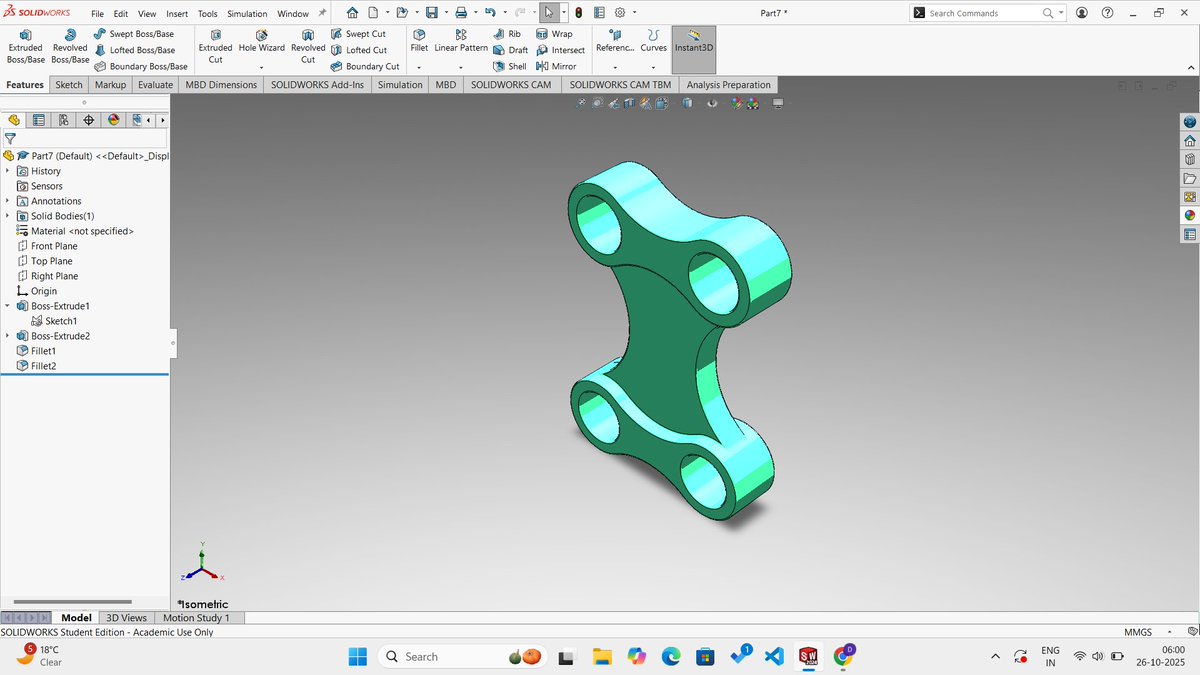
Task: Select the Draft tool
Action: click(x=511, y=50)
